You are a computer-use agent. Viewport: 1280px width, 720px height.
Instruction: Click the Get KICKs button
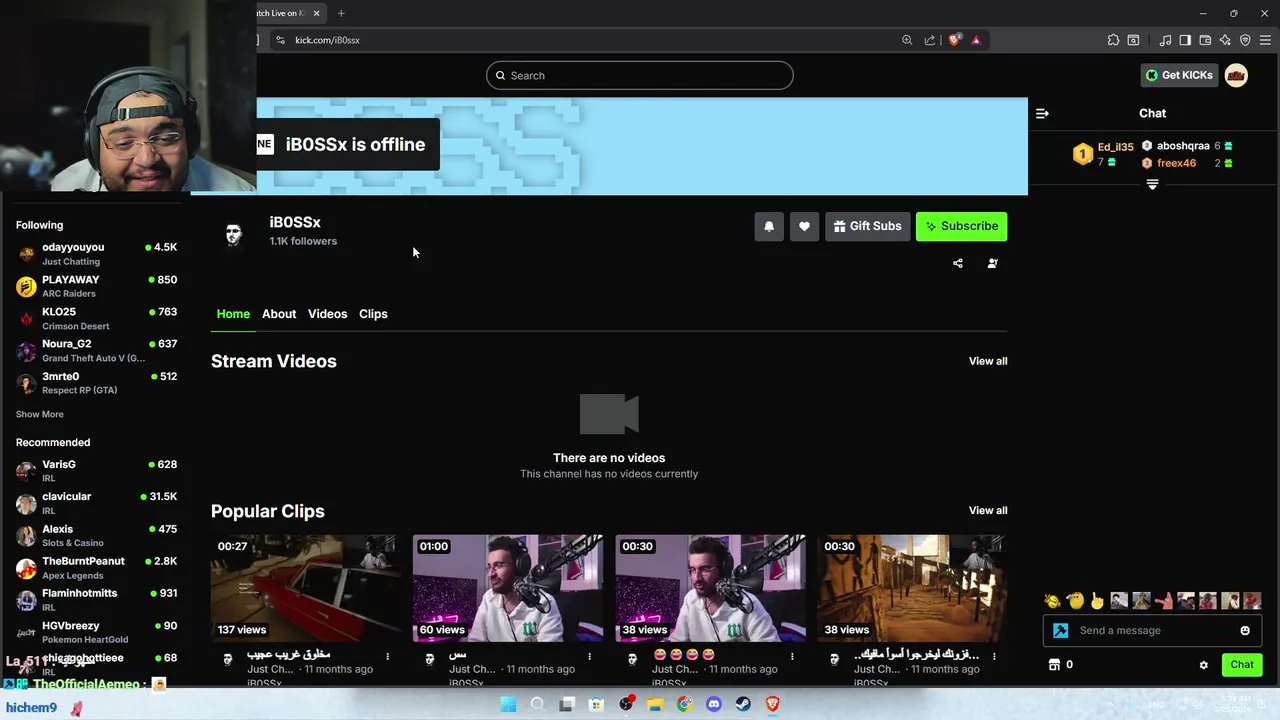point(1179,75)
